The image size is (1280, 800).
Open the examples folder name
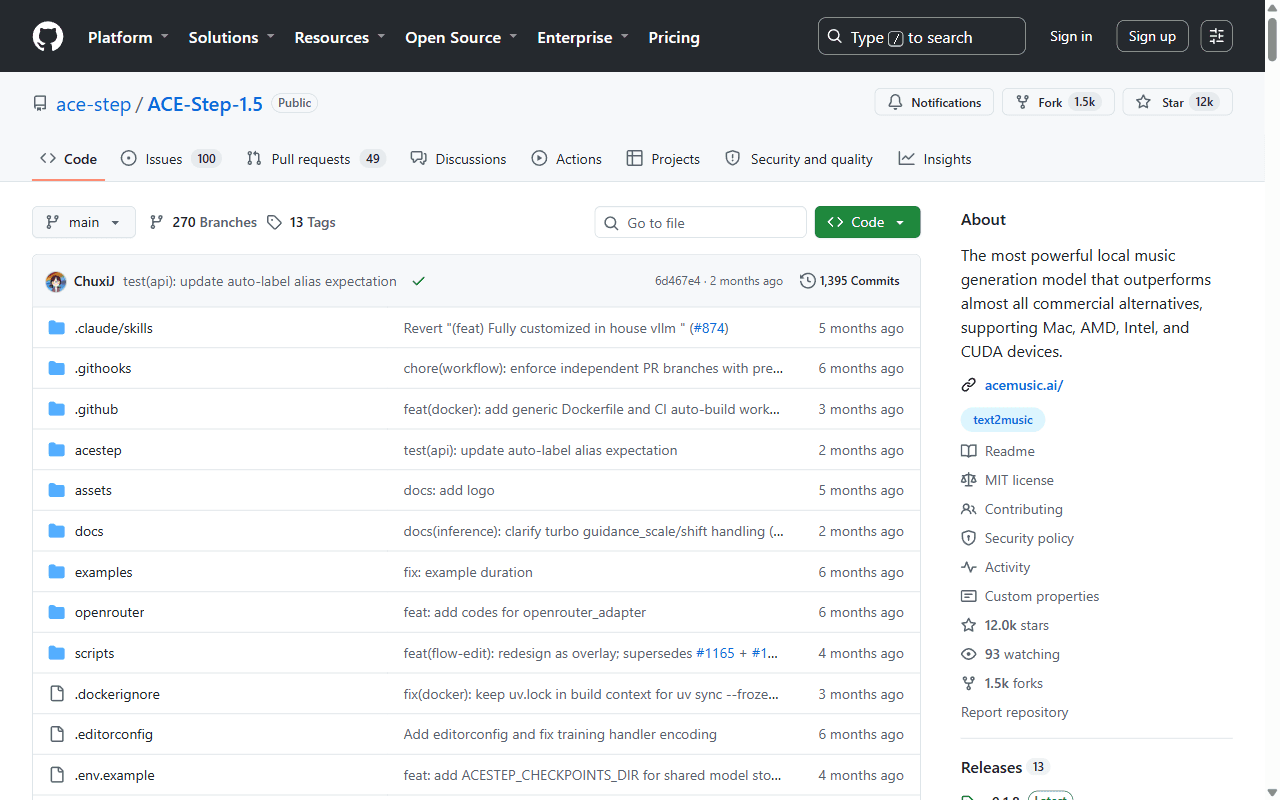coord(103,572)
